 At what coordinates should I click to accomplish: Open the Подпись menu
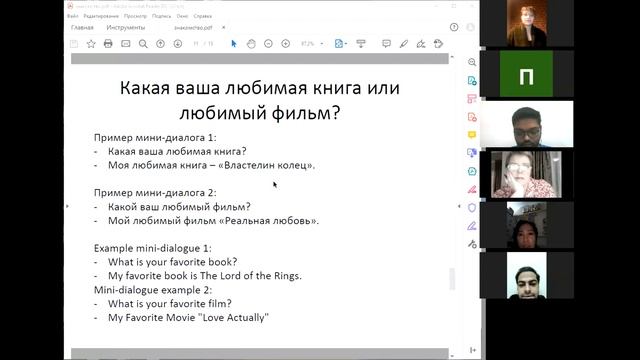pyautogui.click(x=161, y=16)
